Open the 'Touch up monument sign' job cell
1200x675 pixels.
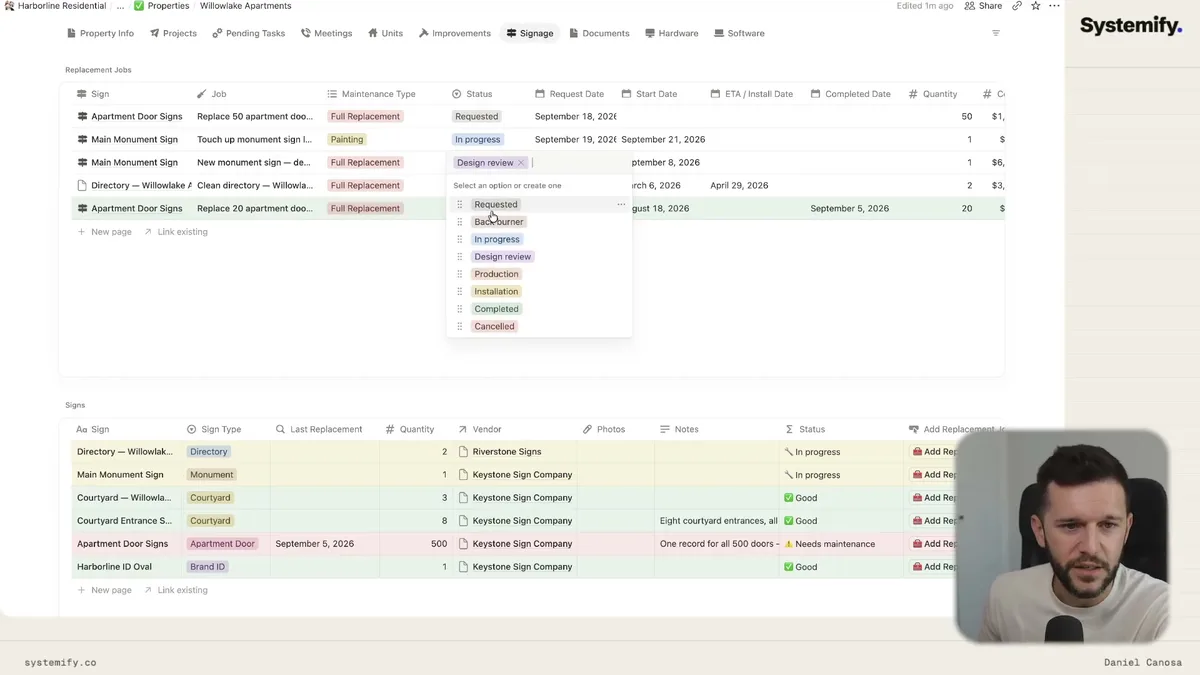tap(257, 140)
